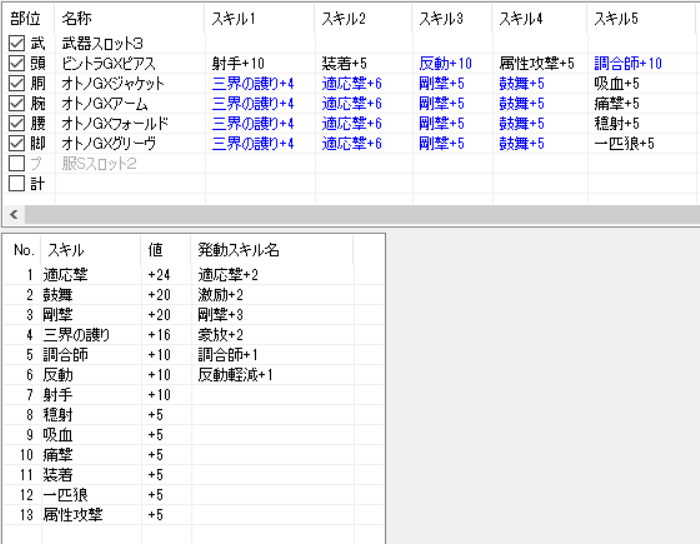Select row 4 三界の護り in skill list
Viewport: 700px width, 544px height.
194,335
